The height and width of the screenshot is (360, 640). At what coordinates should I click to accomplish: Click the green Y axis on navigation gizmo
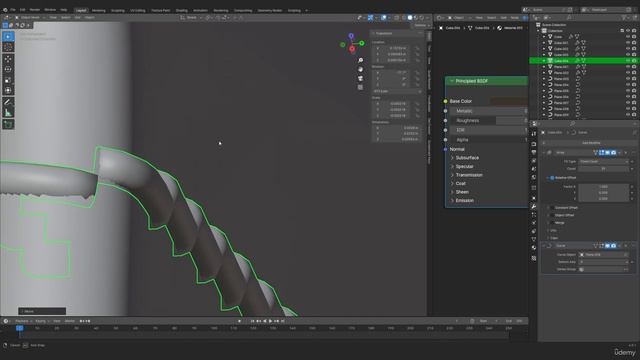pyautogui.click(x=362, y=43)
